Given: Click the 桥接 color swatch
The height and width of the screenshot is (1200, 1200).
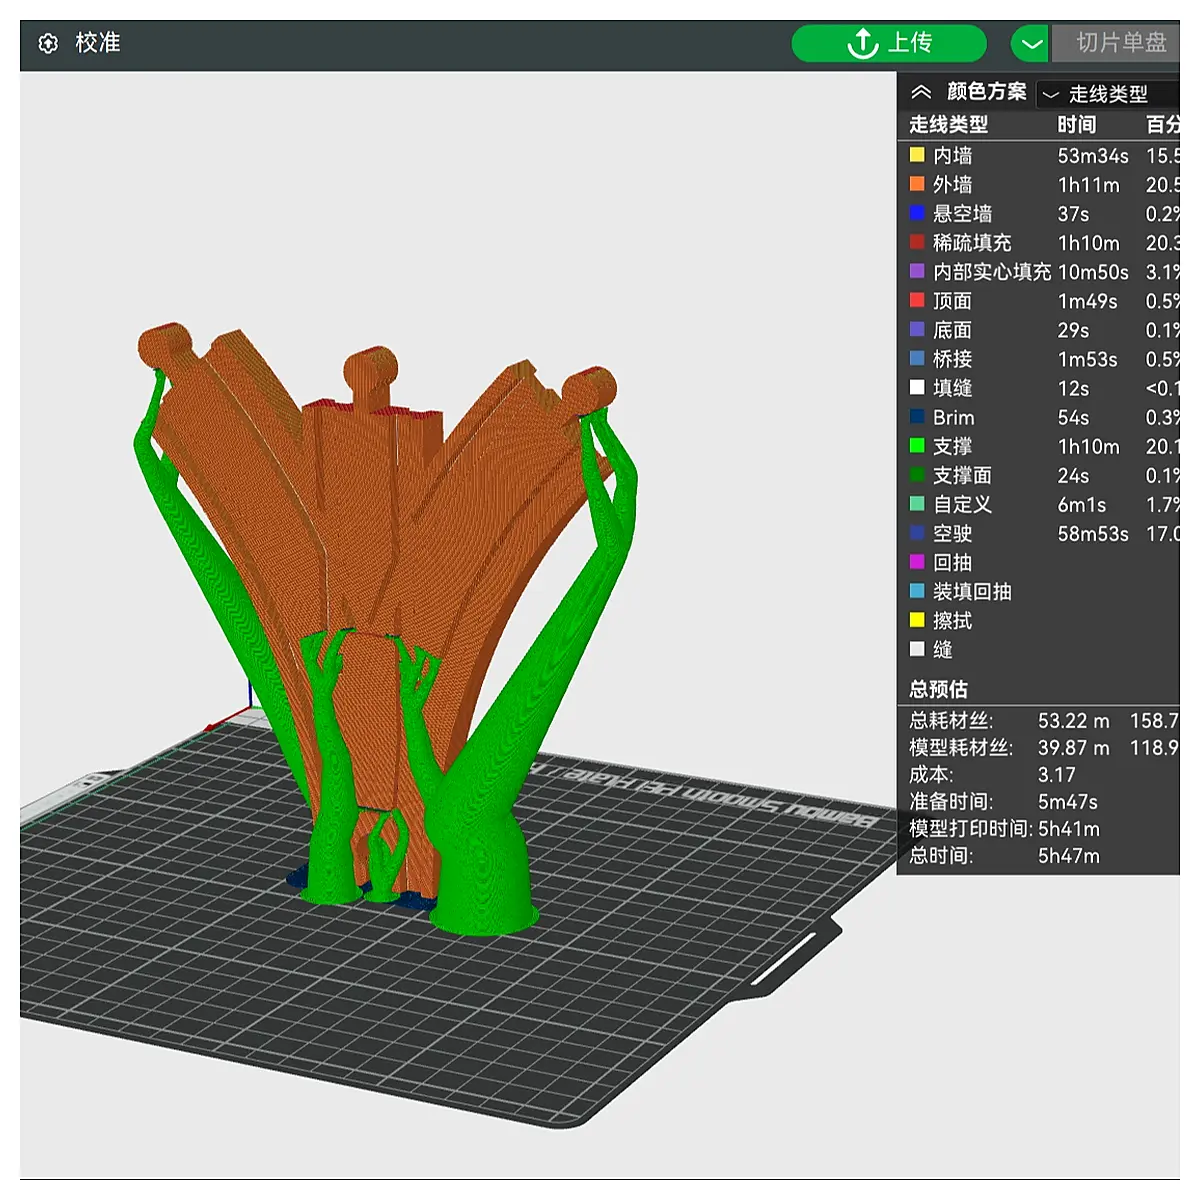Looking at the screenshot, I should 917,358.
